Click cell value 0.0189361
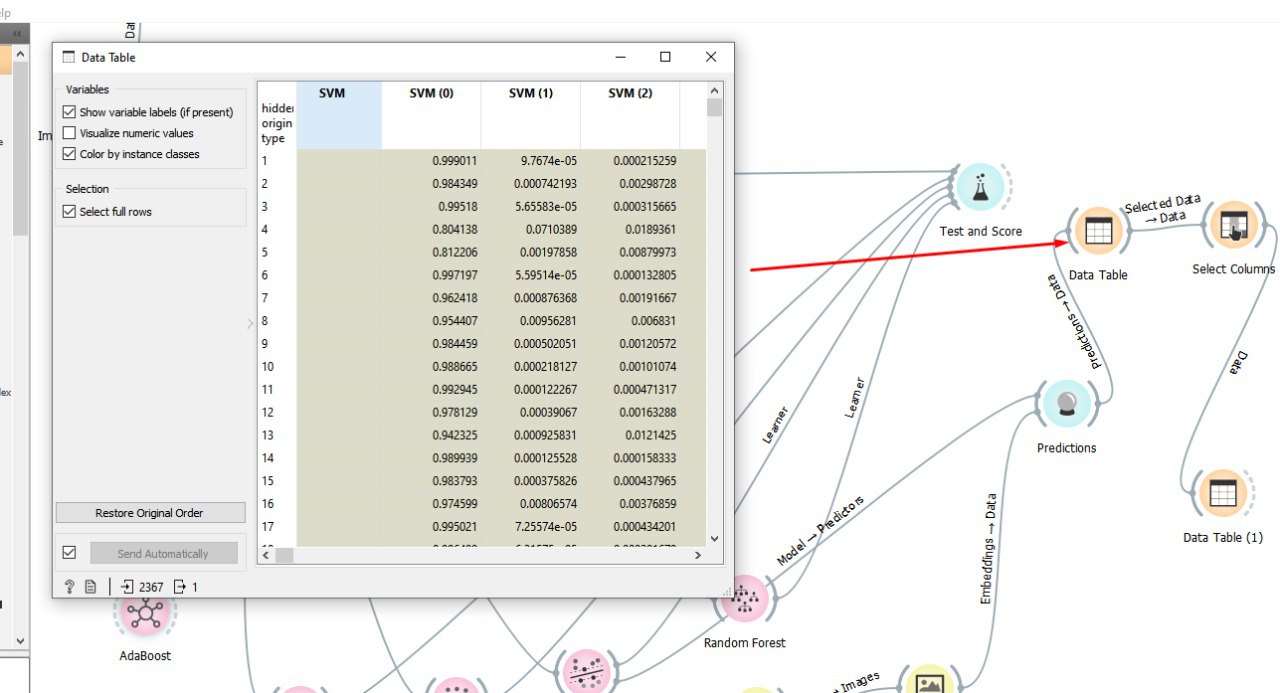The image size is (1280, 693). pyautogui.click(x=631, y=229)
